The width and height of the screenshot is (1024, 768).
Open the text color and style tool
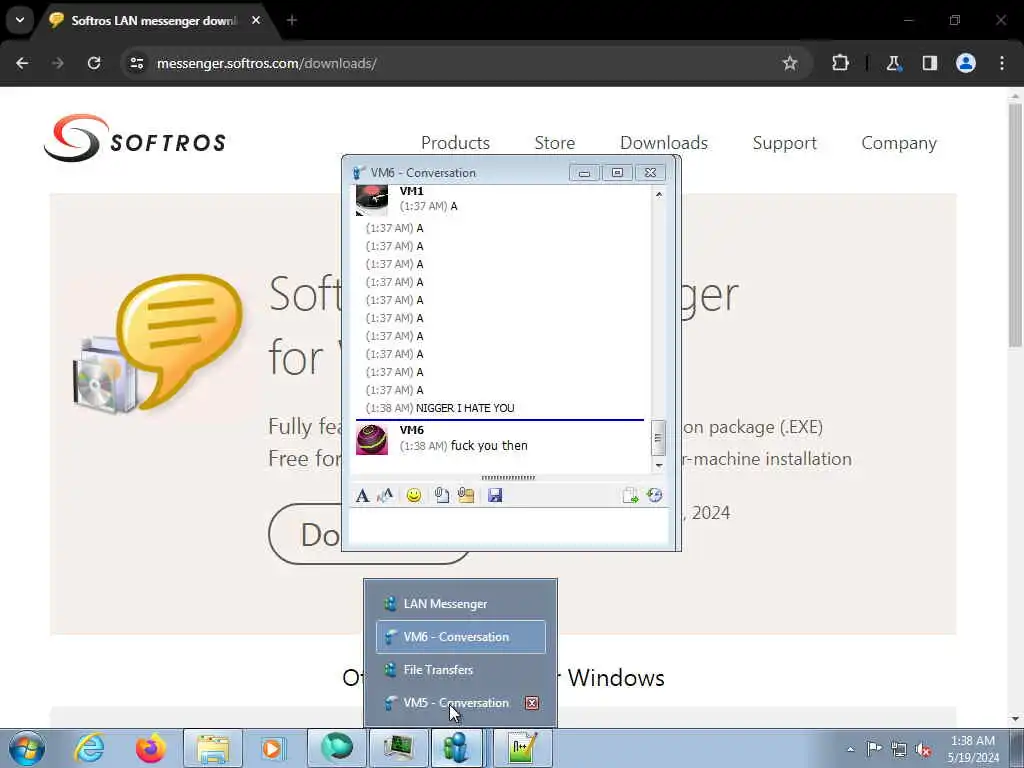[385, 496]
